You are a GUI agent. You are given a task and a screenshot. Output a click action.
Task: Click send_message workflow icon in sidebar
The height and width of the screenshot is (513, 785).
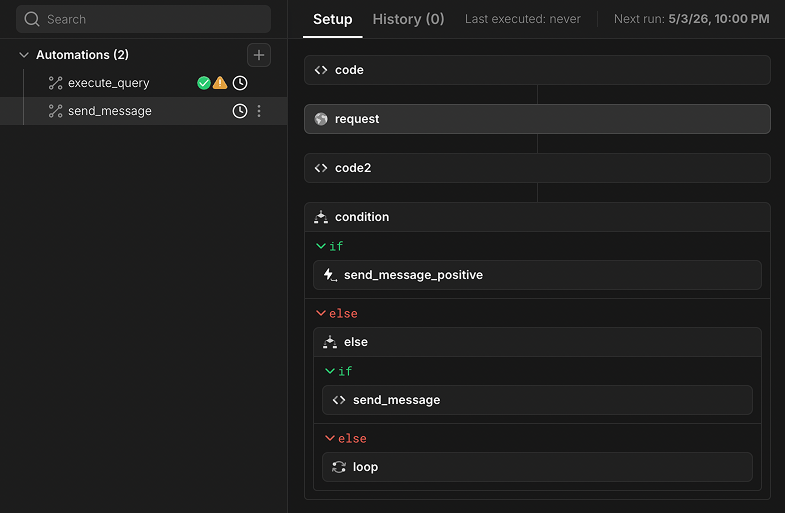(x=55, y=111)
